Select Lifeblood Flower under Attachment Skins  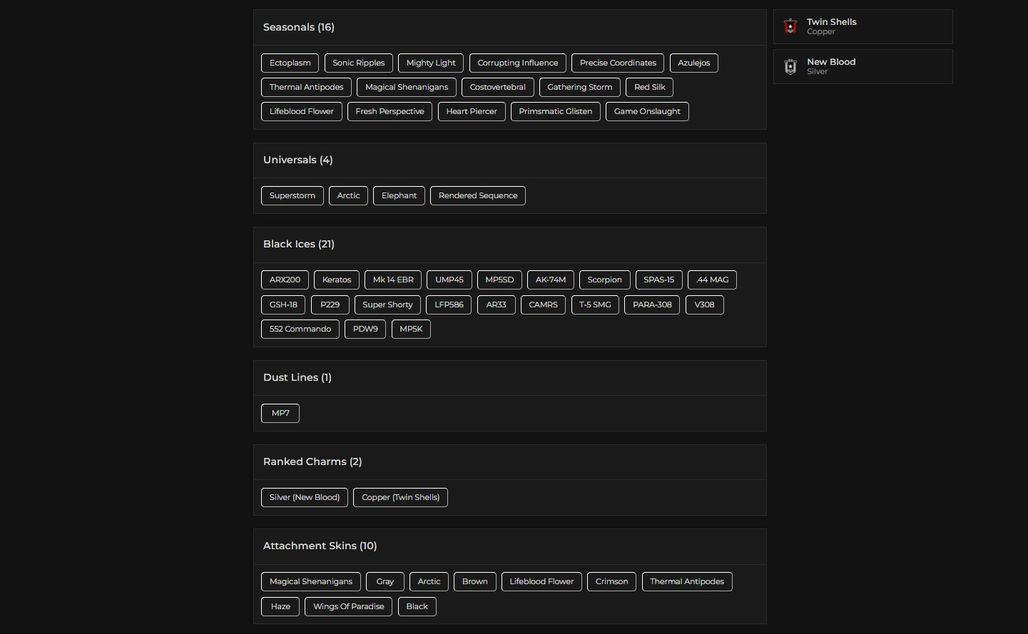542,582
